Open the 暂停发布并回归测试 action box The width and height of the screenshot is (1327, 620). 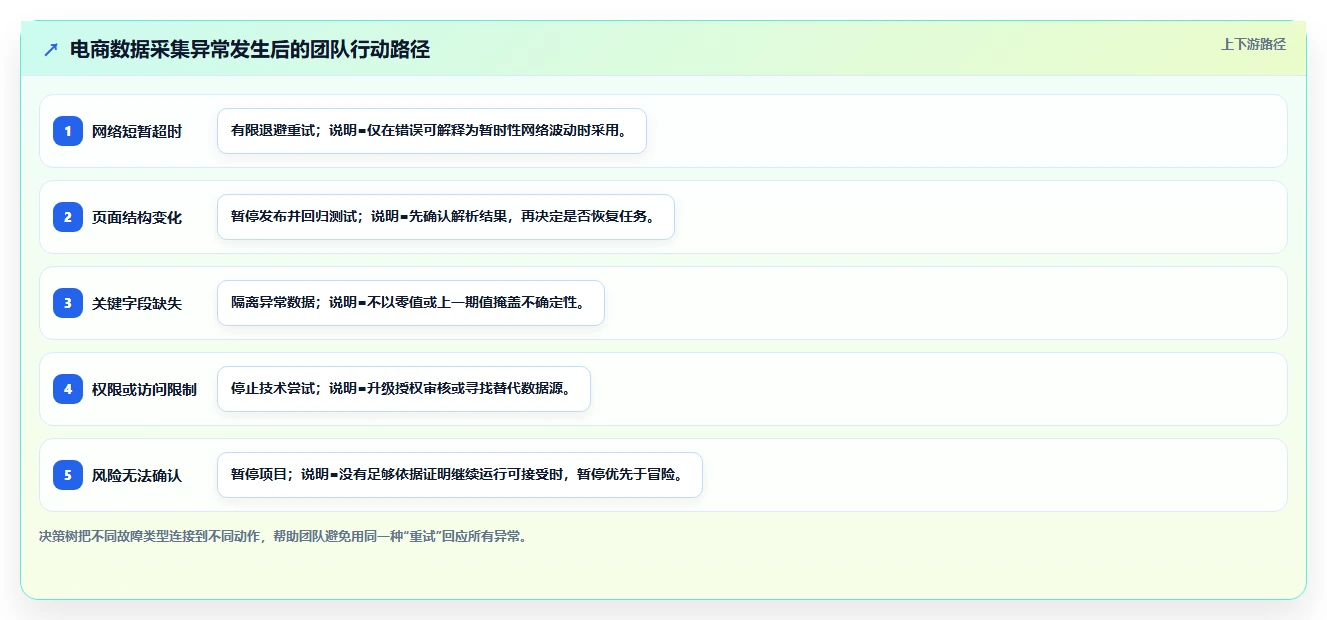point(446,217)
